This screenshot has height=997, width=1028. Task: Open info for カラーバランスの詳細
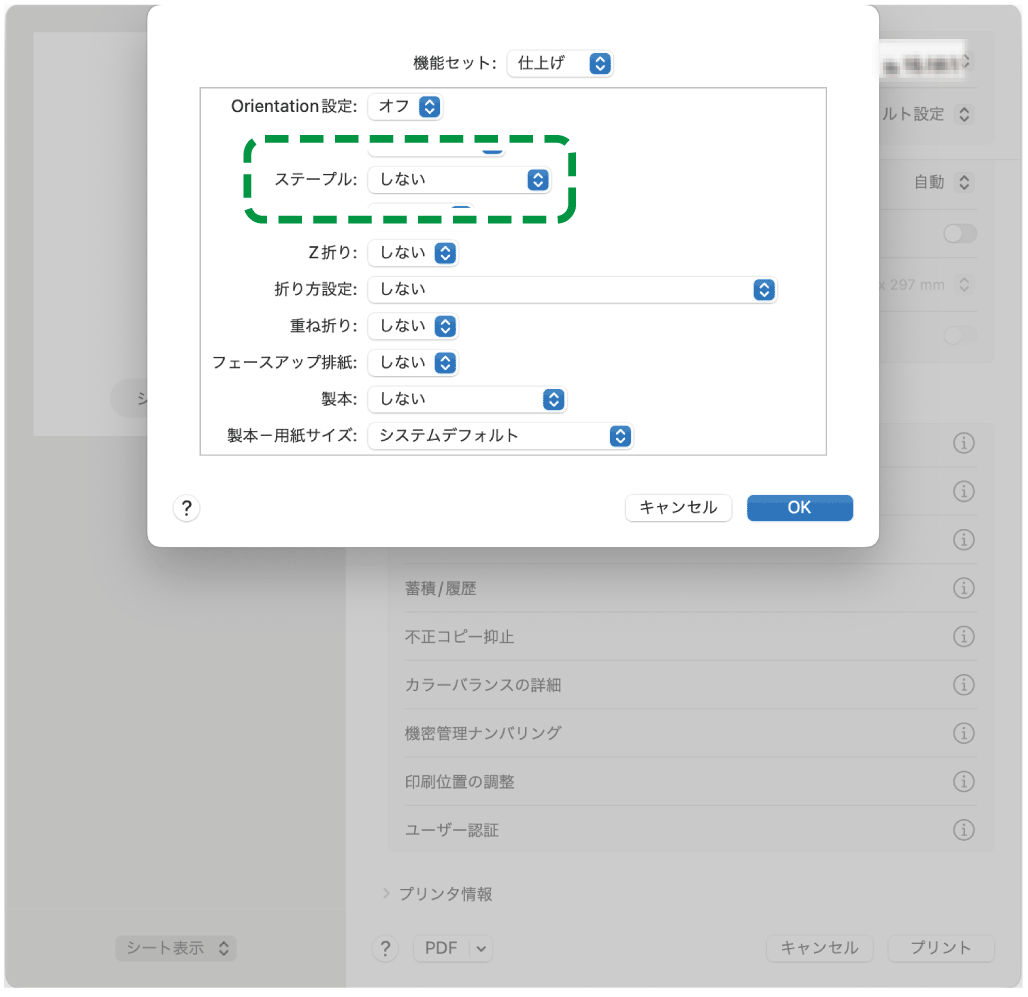tap(963, 684)
